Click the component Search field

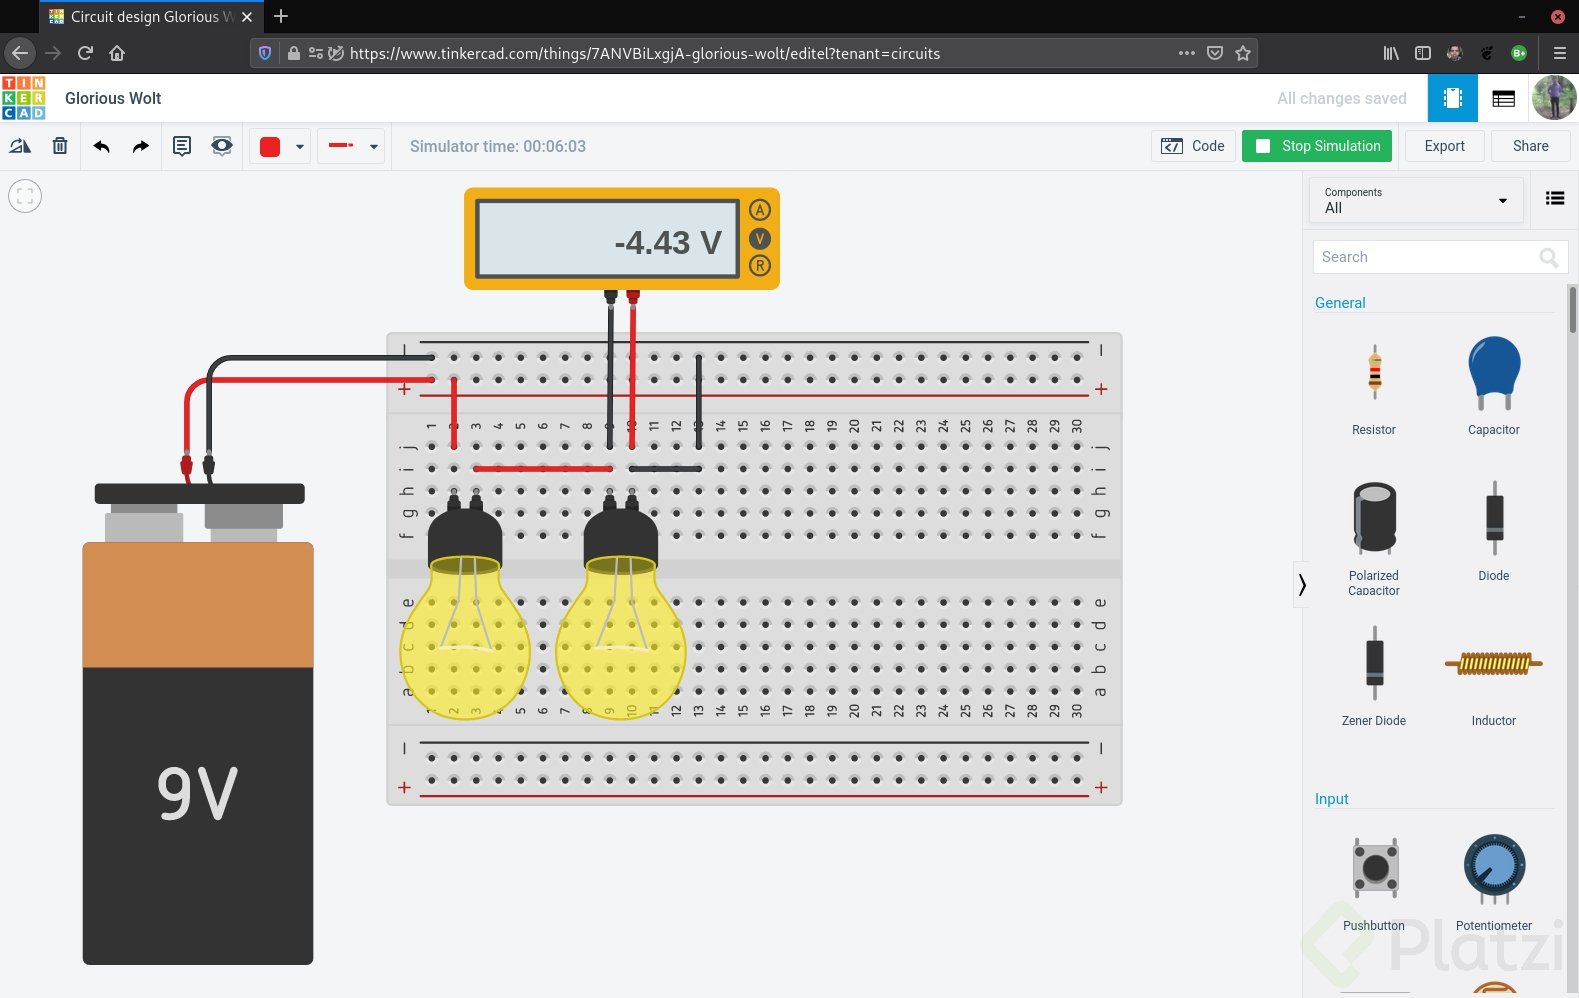click(x=1440, y=257)
